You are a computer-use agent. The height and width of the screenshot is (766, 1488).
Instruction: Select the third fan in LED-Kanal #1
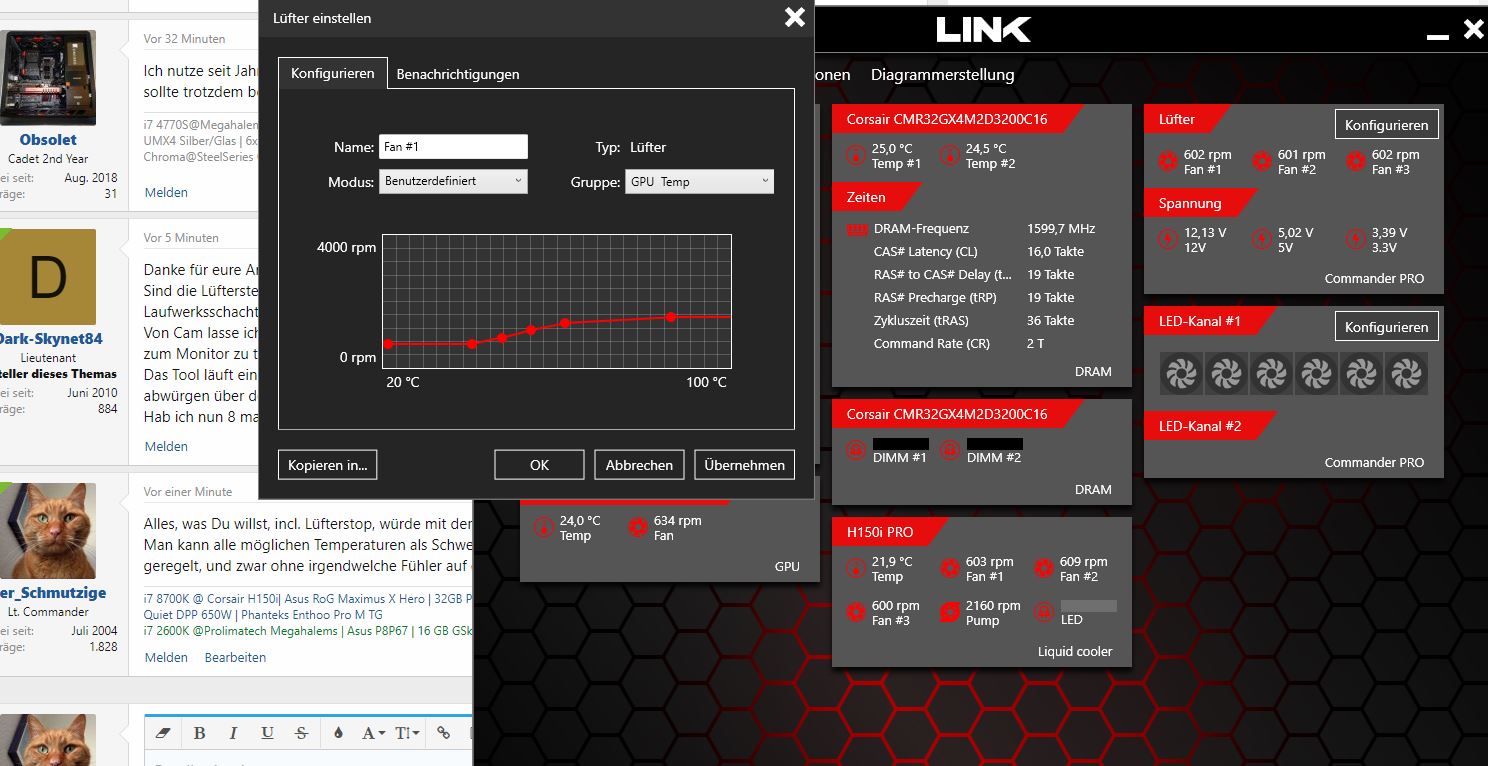click(1271, 374)
